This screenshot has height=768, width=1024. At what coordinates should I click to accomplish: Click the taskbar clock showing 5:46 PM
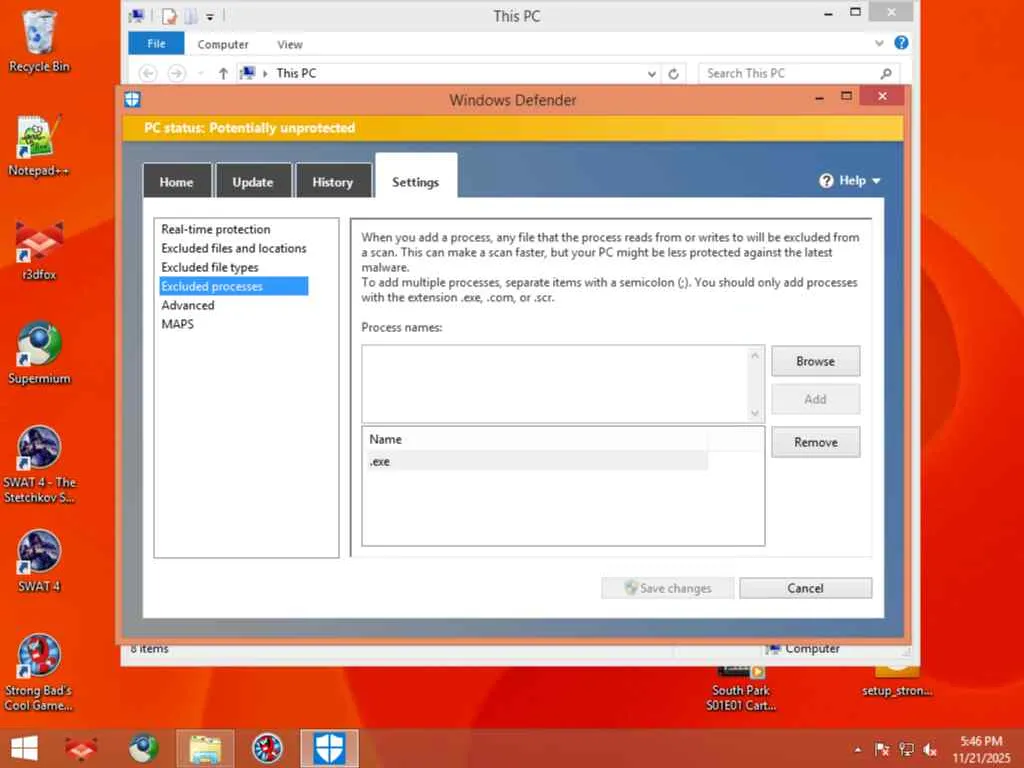981,750
